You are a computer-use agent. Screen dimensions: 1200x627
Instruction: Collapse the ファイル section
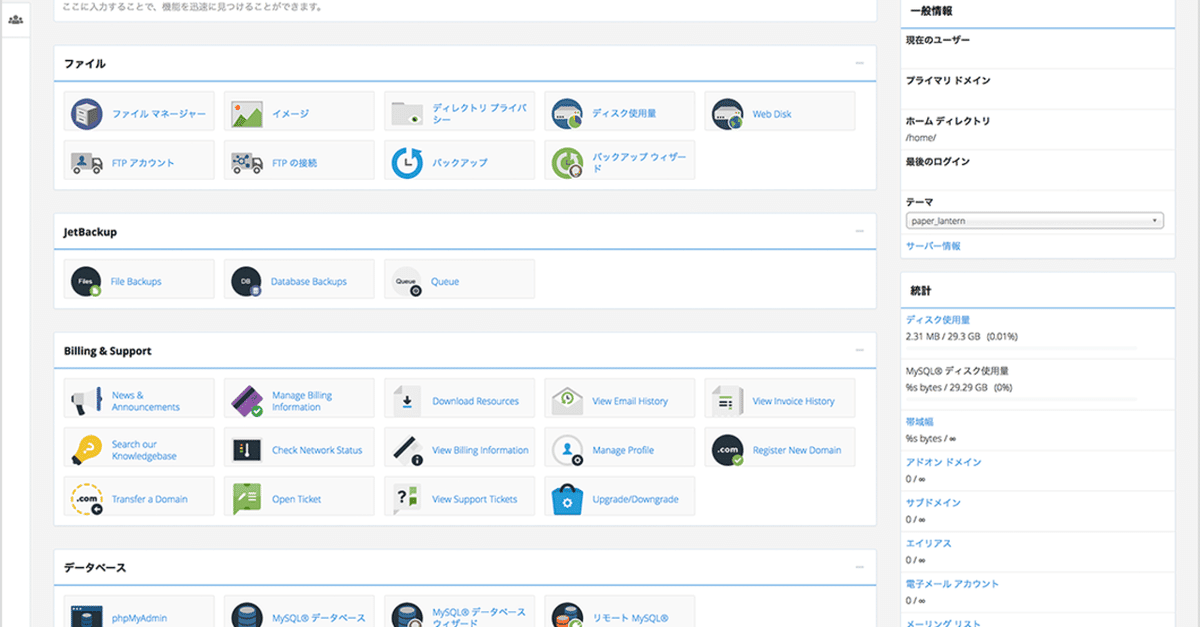(x=859, y=63)
